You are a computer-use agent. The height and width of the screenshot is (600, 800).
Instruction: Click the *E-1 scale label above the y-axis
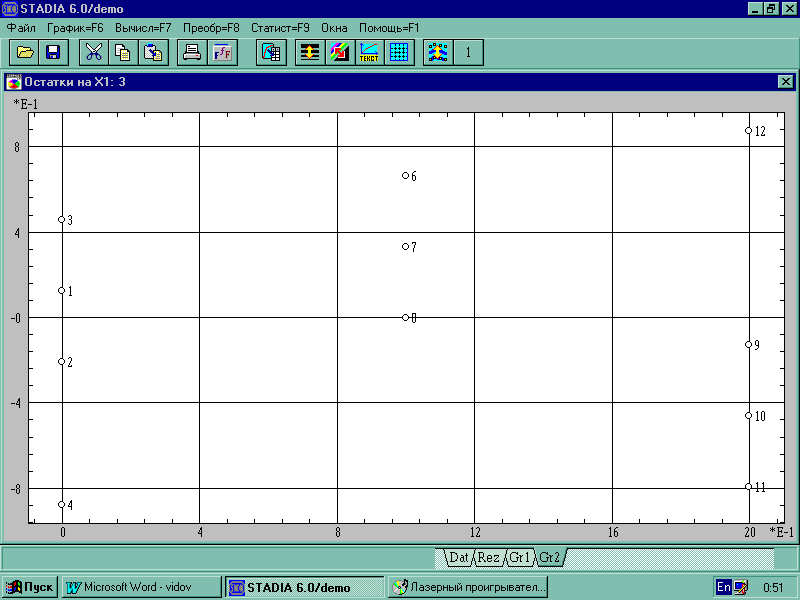click(26, 104)
